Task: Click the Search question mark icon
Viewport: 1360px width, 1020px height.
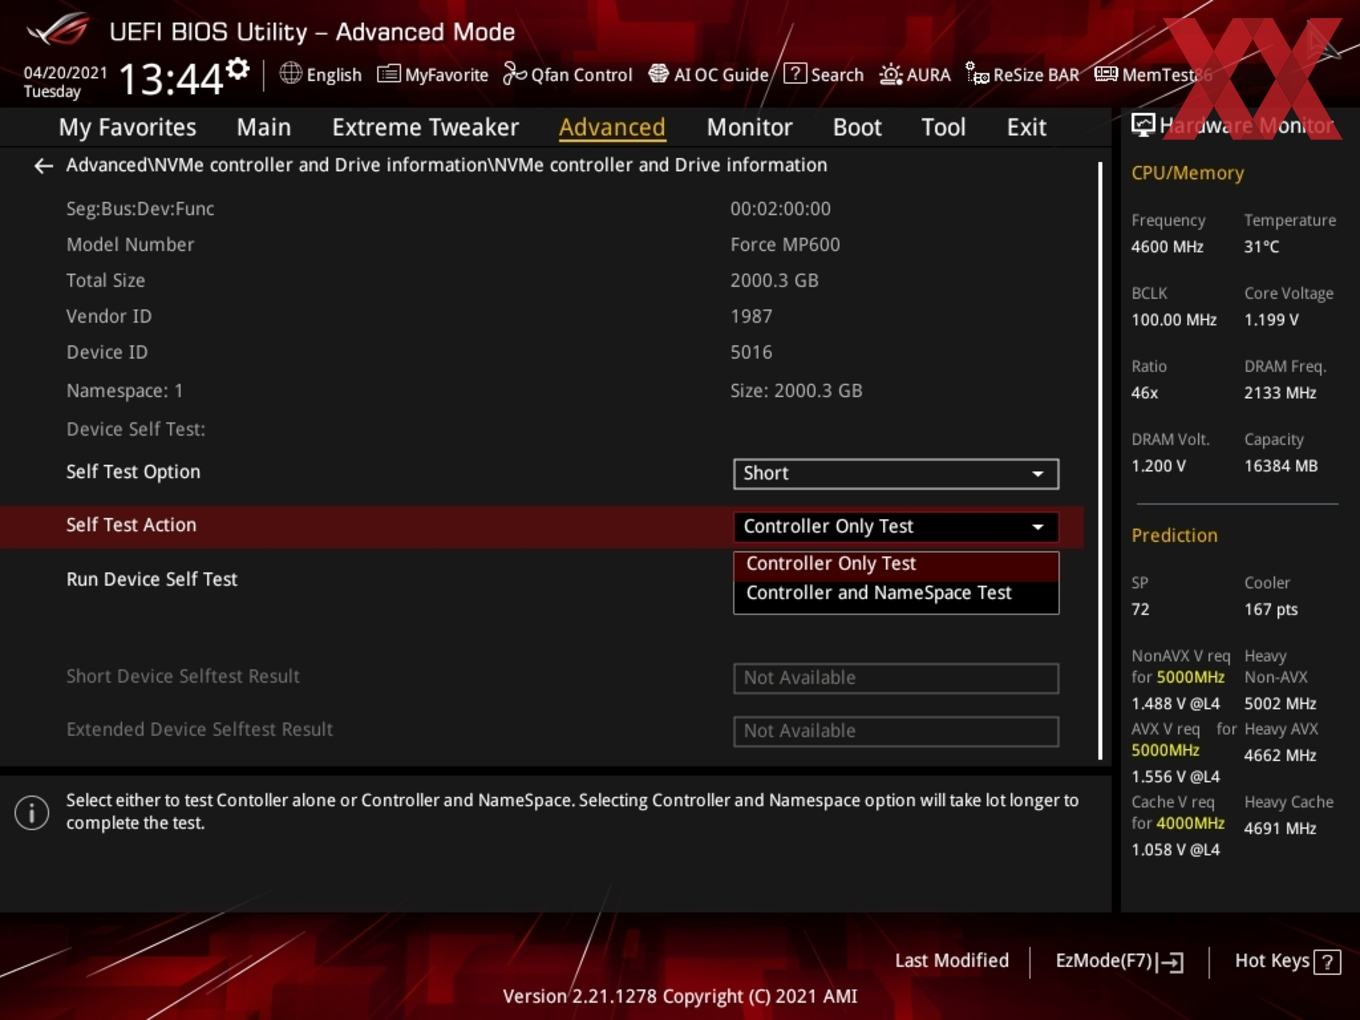Action: (795, 73)
